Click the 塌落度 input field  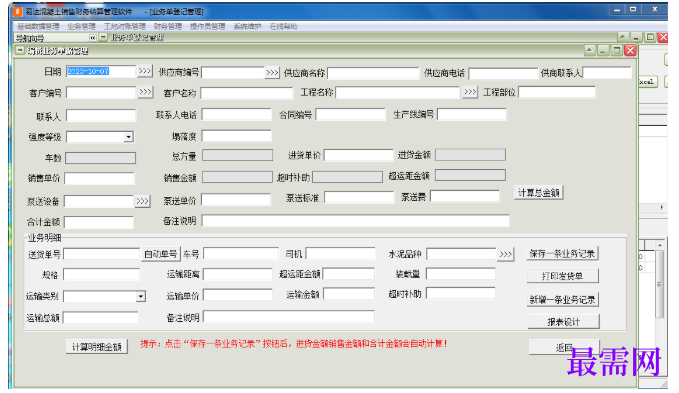(236, 136)
